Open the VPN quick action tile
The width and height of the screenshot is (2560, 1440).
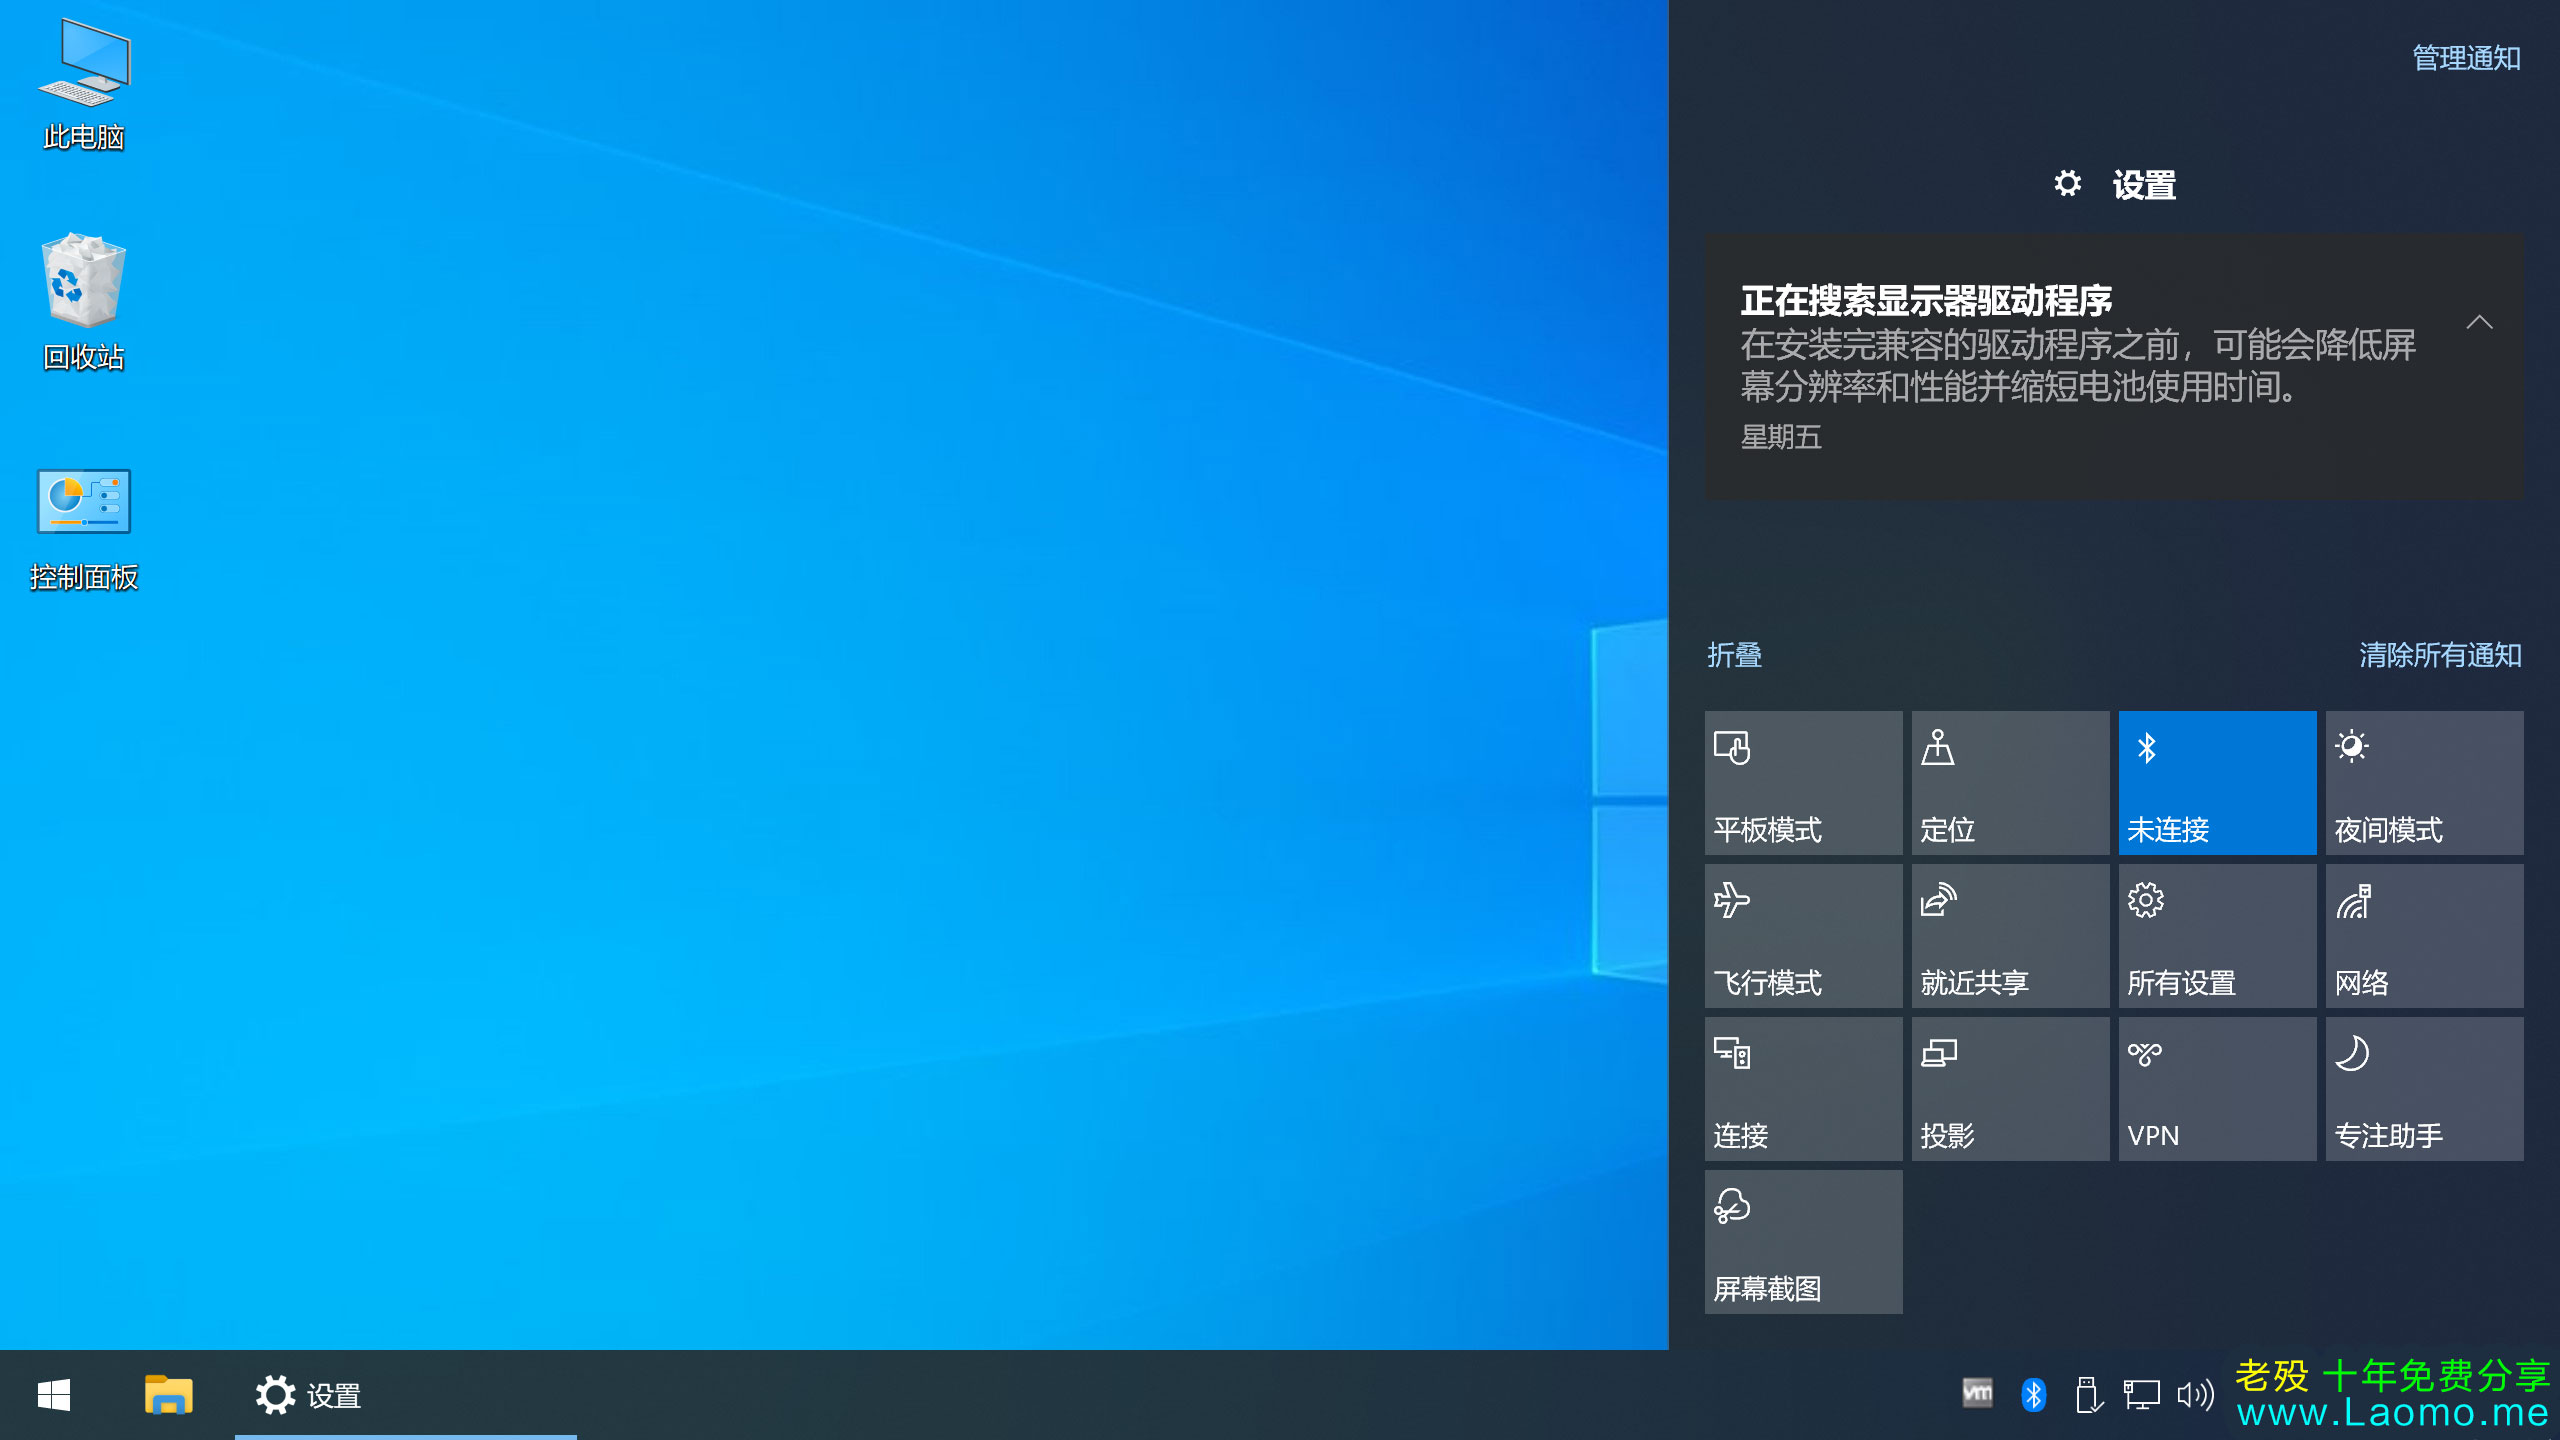point(2217,1089)
